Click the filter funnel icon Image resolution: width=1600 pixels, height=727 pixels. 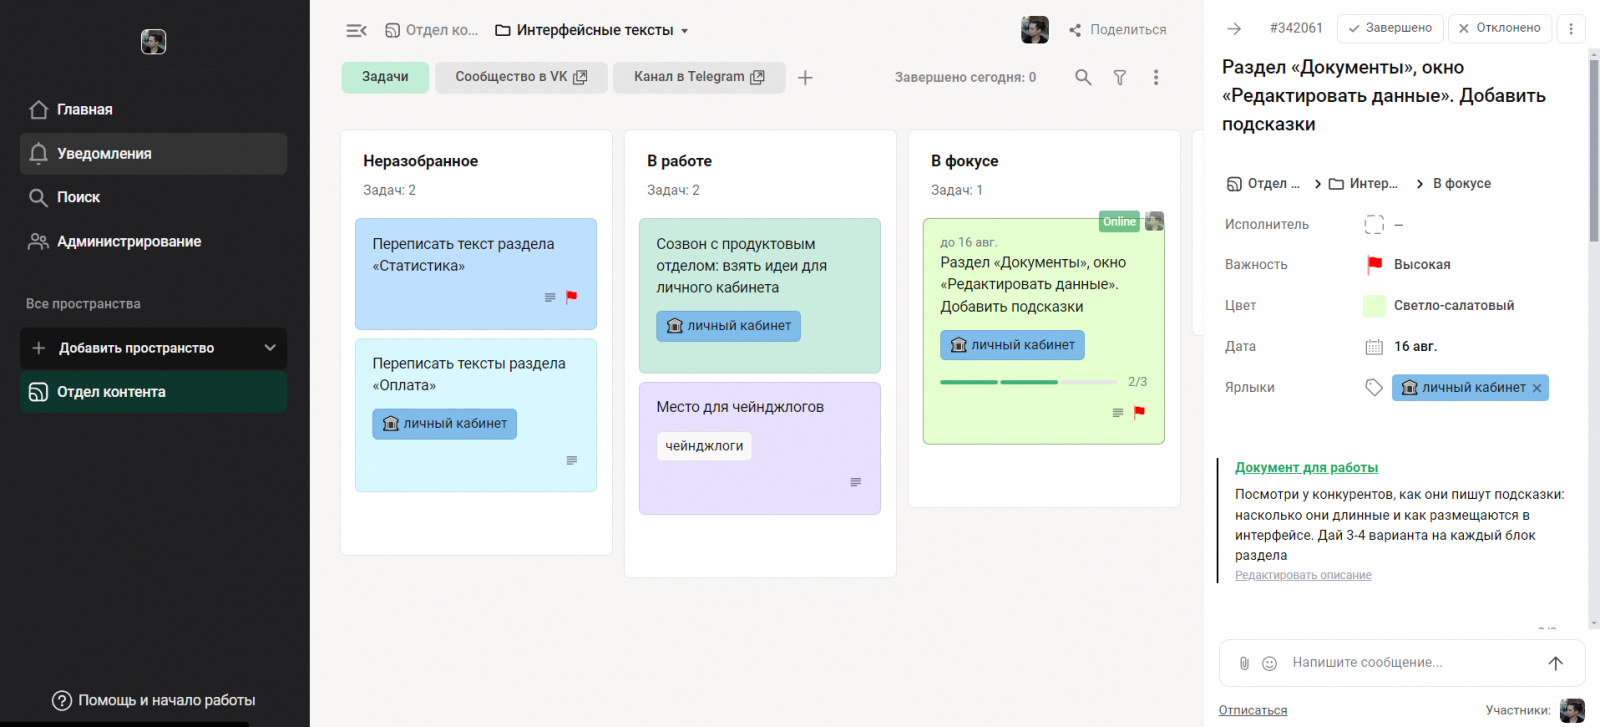point(1120,77)
